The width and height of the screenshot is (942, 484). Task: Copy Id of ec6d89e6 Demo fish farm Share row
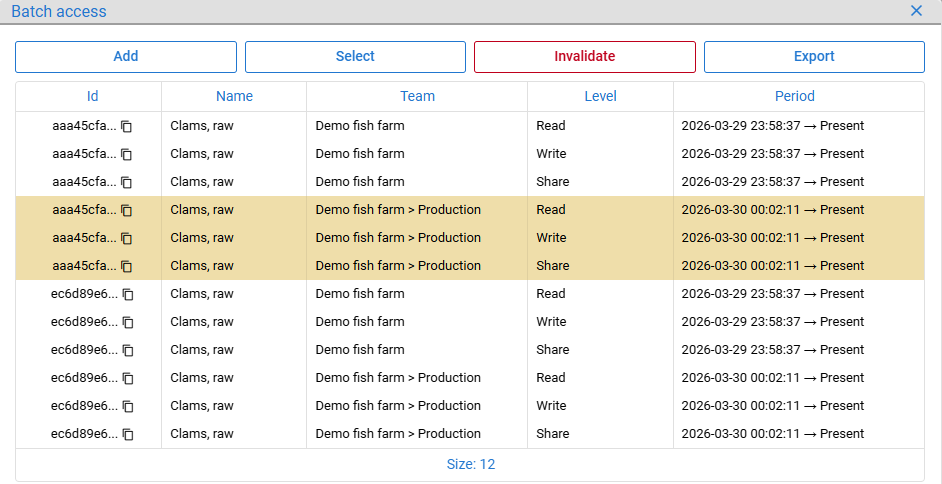128,350
